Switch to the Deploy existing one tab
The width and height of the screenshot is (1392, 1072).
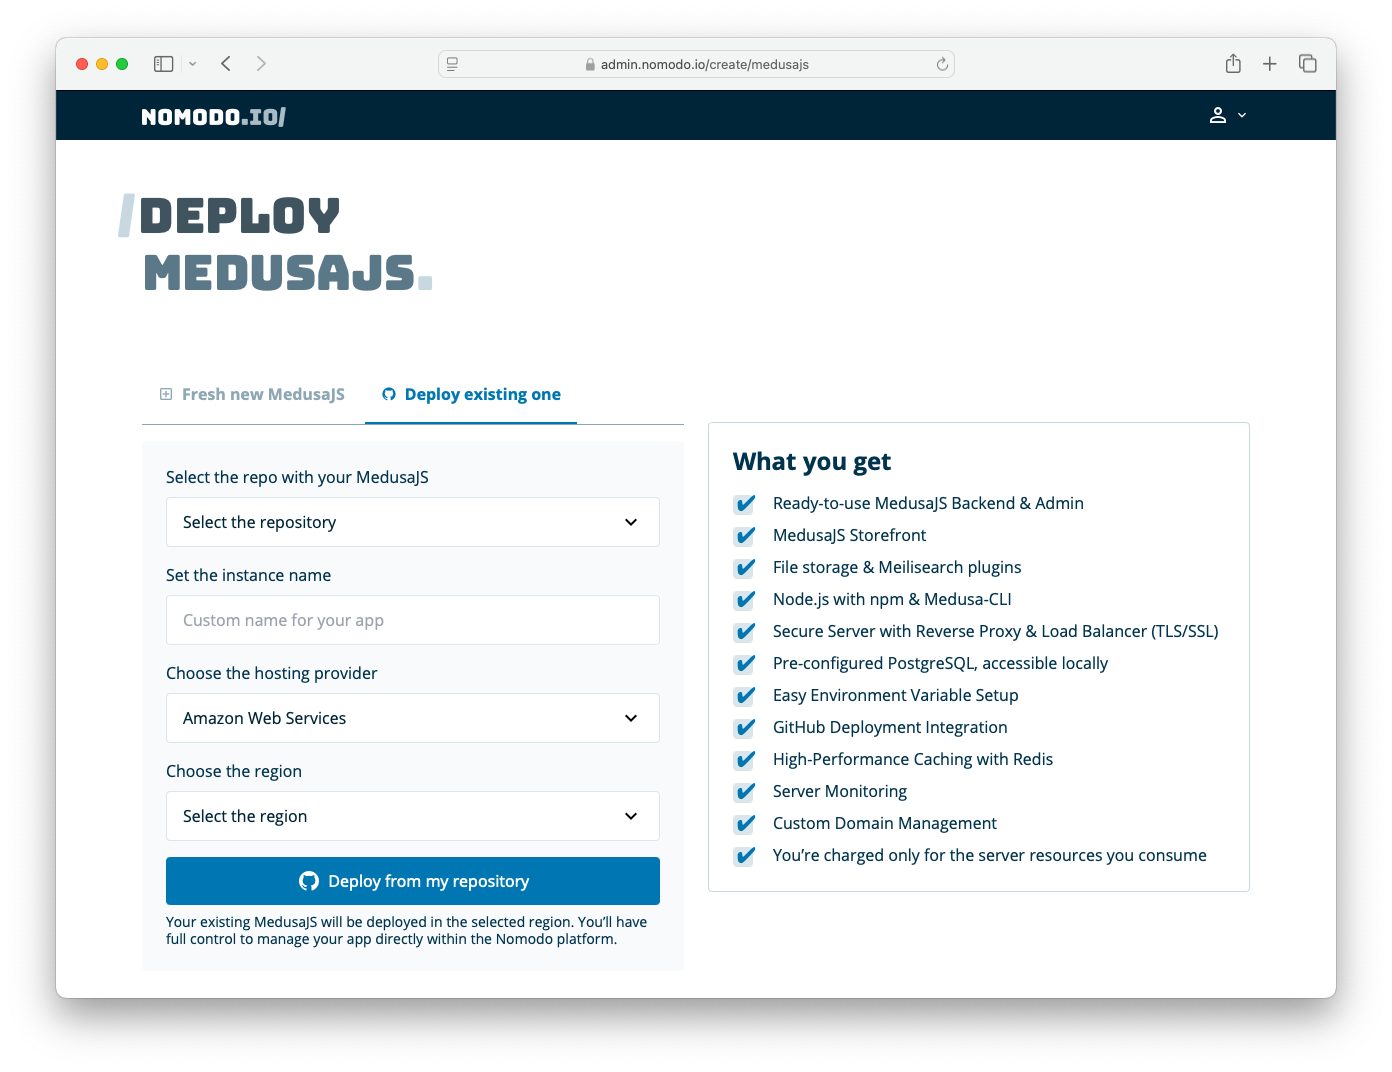[x=471, y=394]
